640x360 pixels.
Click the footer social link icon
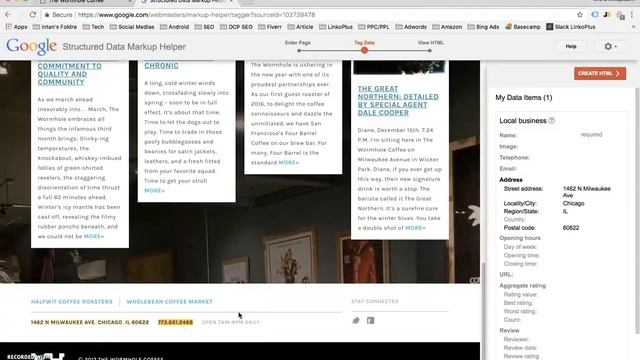click(x=356, y=320)
